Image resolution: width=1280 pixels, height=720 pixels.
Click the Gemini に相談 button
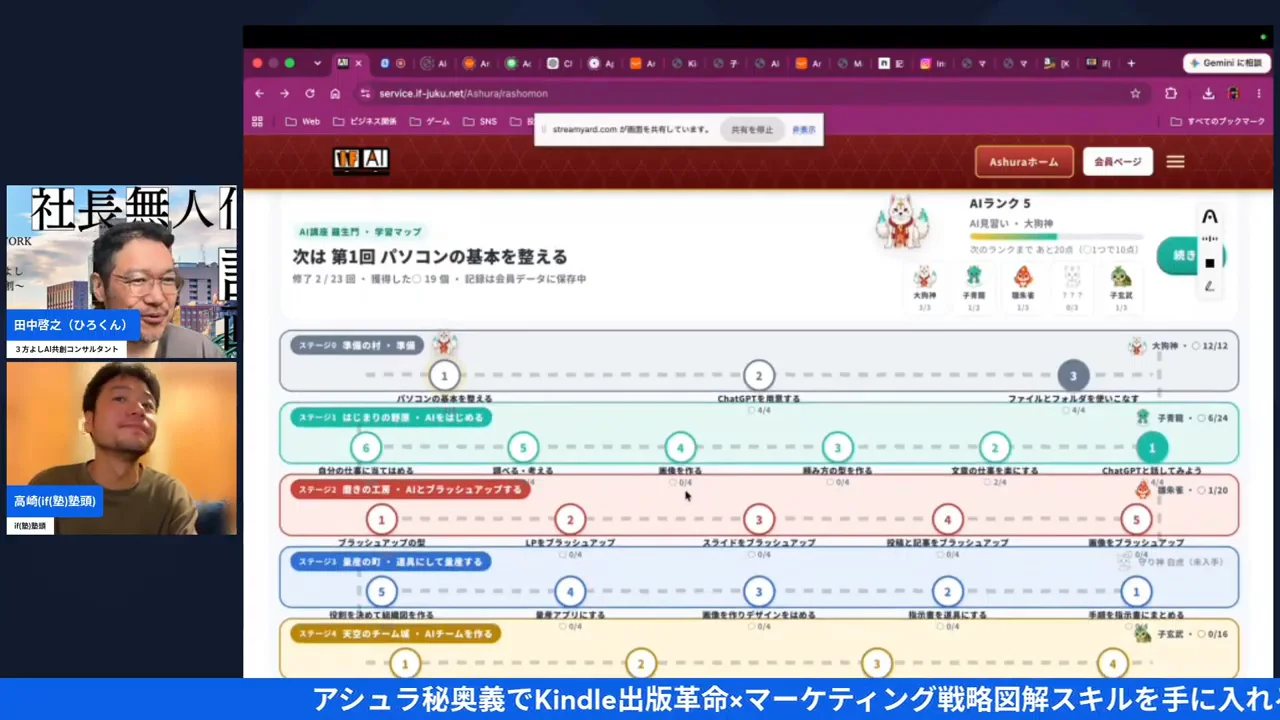[1227, 63]
